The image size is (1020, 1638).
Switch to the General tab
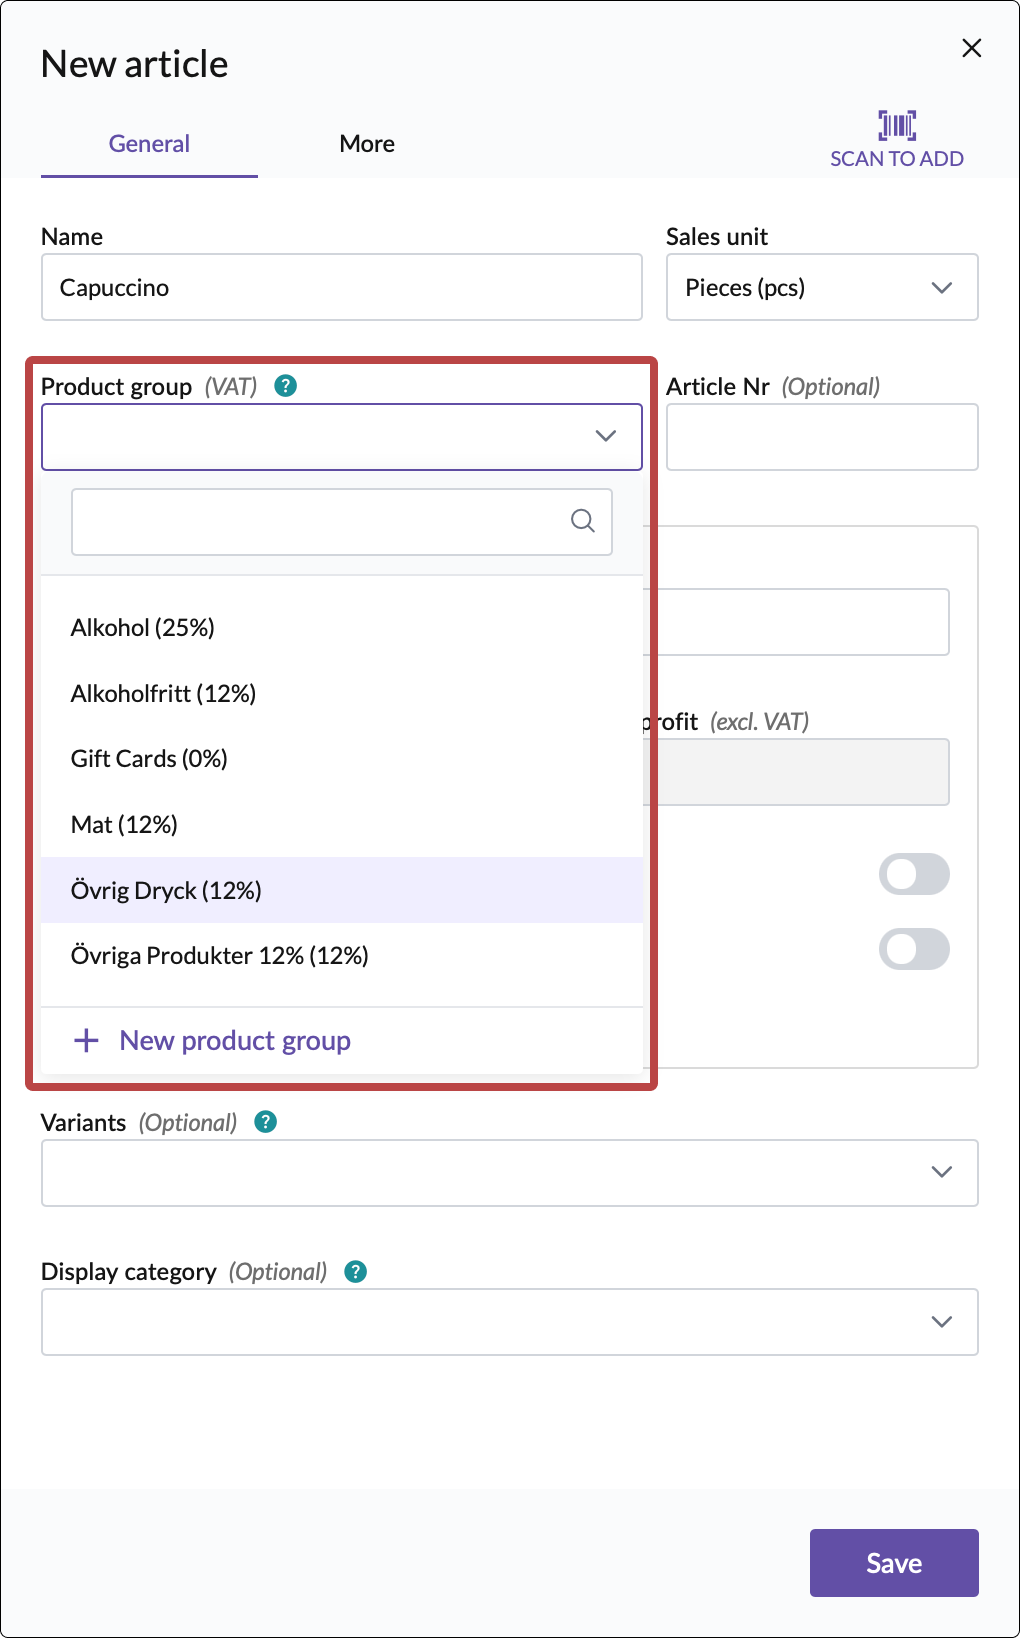[x=149, y=144]
